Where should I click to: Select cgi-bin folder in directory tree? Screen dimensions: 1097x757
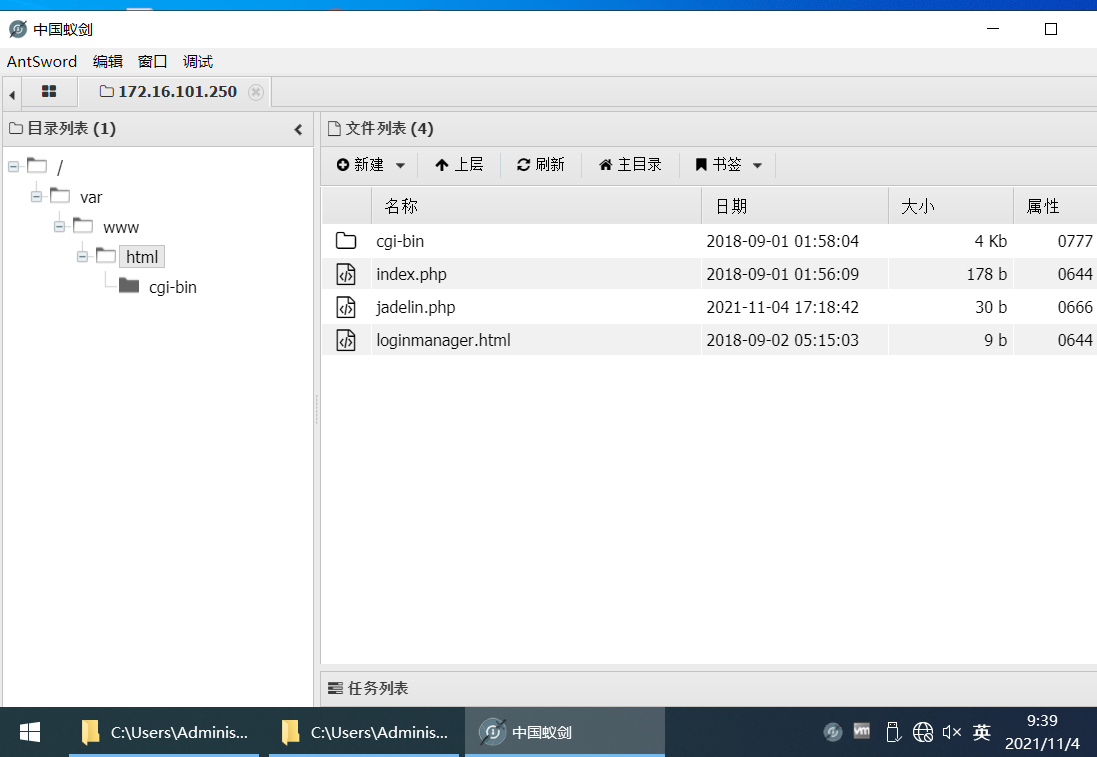tap(173, 287)
